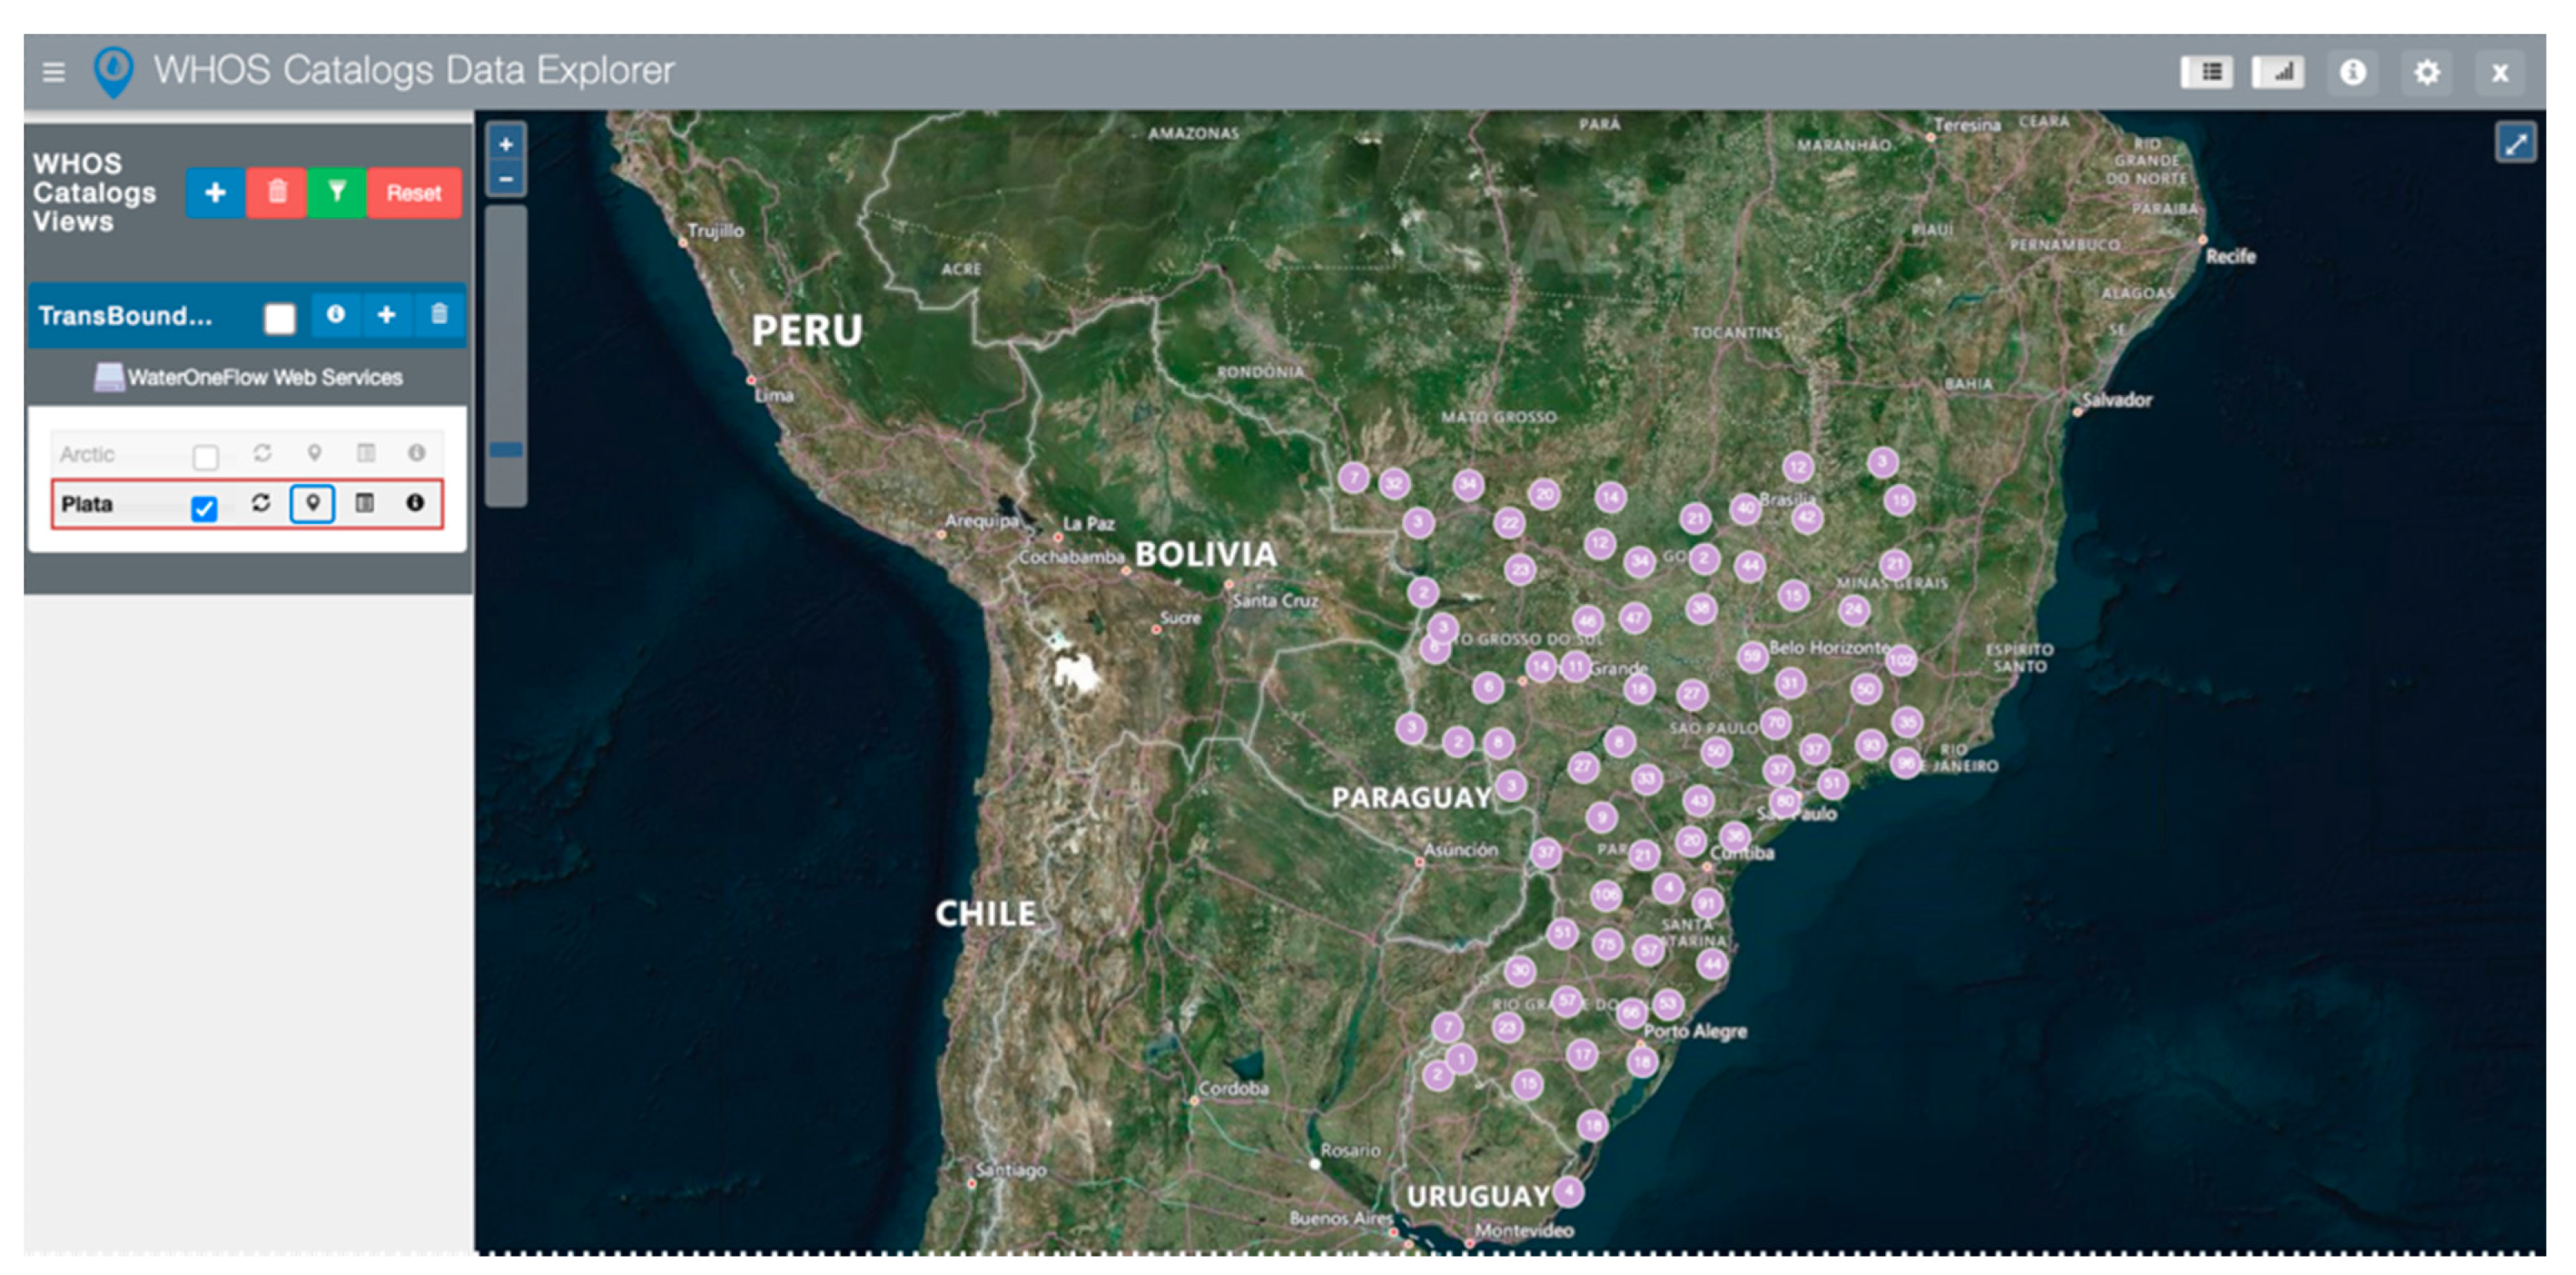Select the TransBound view header
This screenshot has width=2576, height=1275.
pos(126,316)
